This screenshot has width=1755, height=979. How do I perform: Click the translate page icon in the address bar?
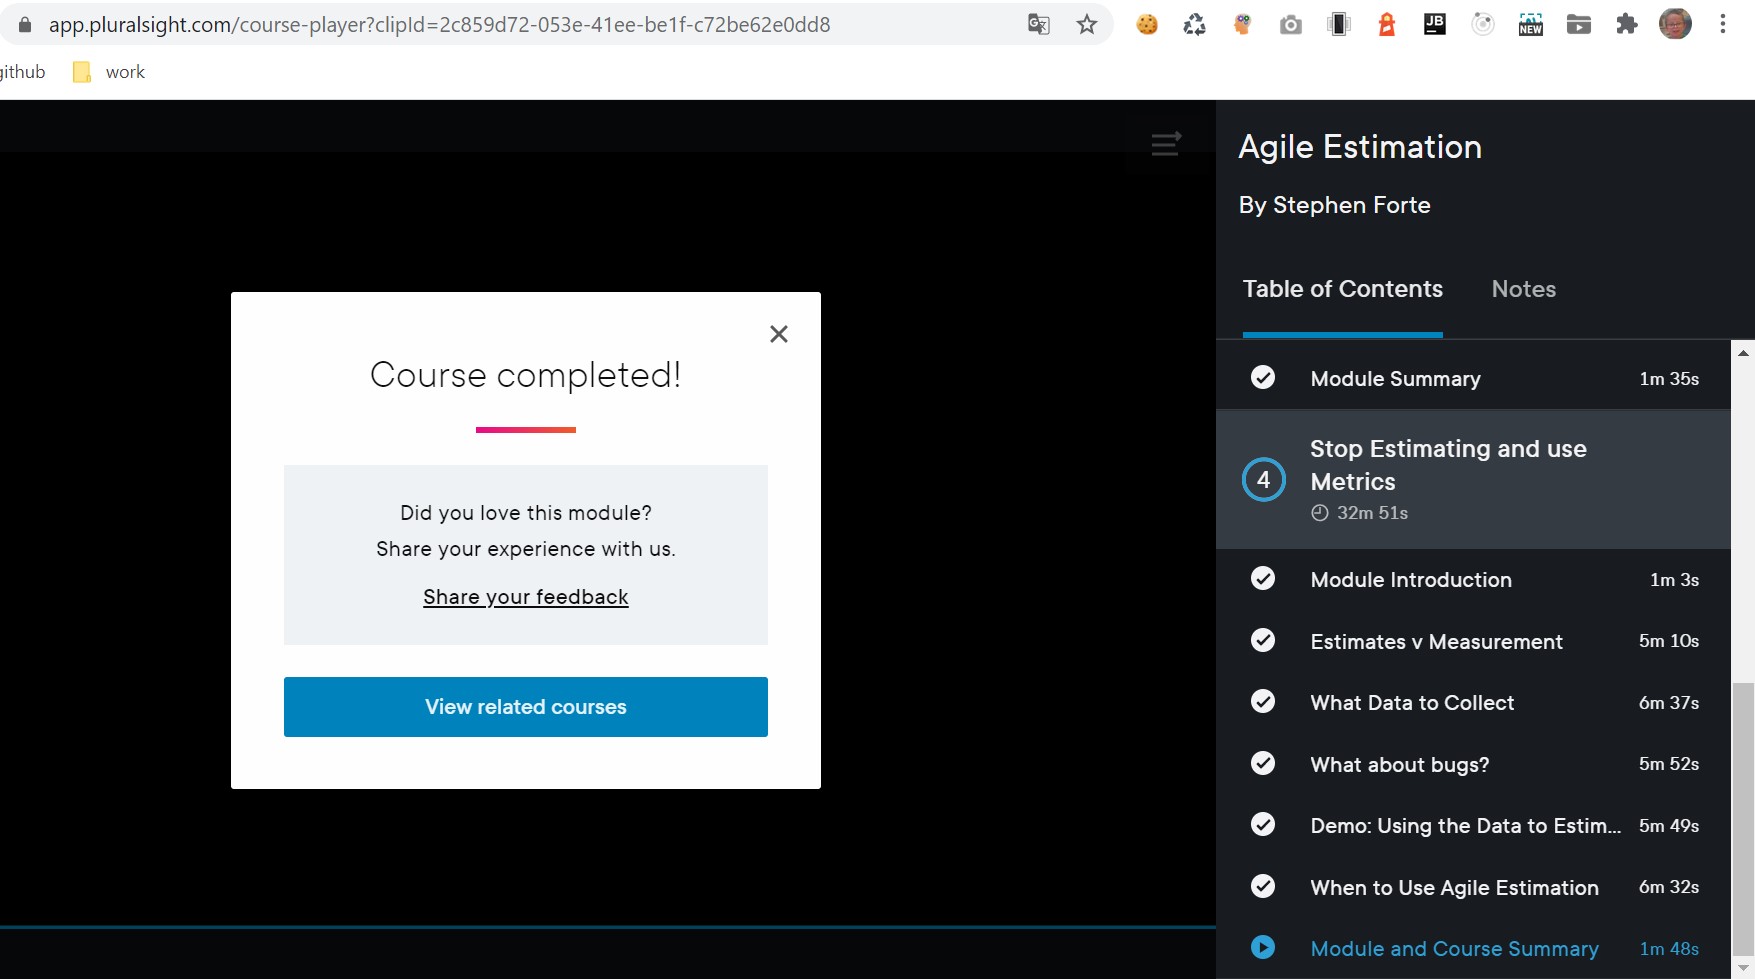click(1039, 25)
